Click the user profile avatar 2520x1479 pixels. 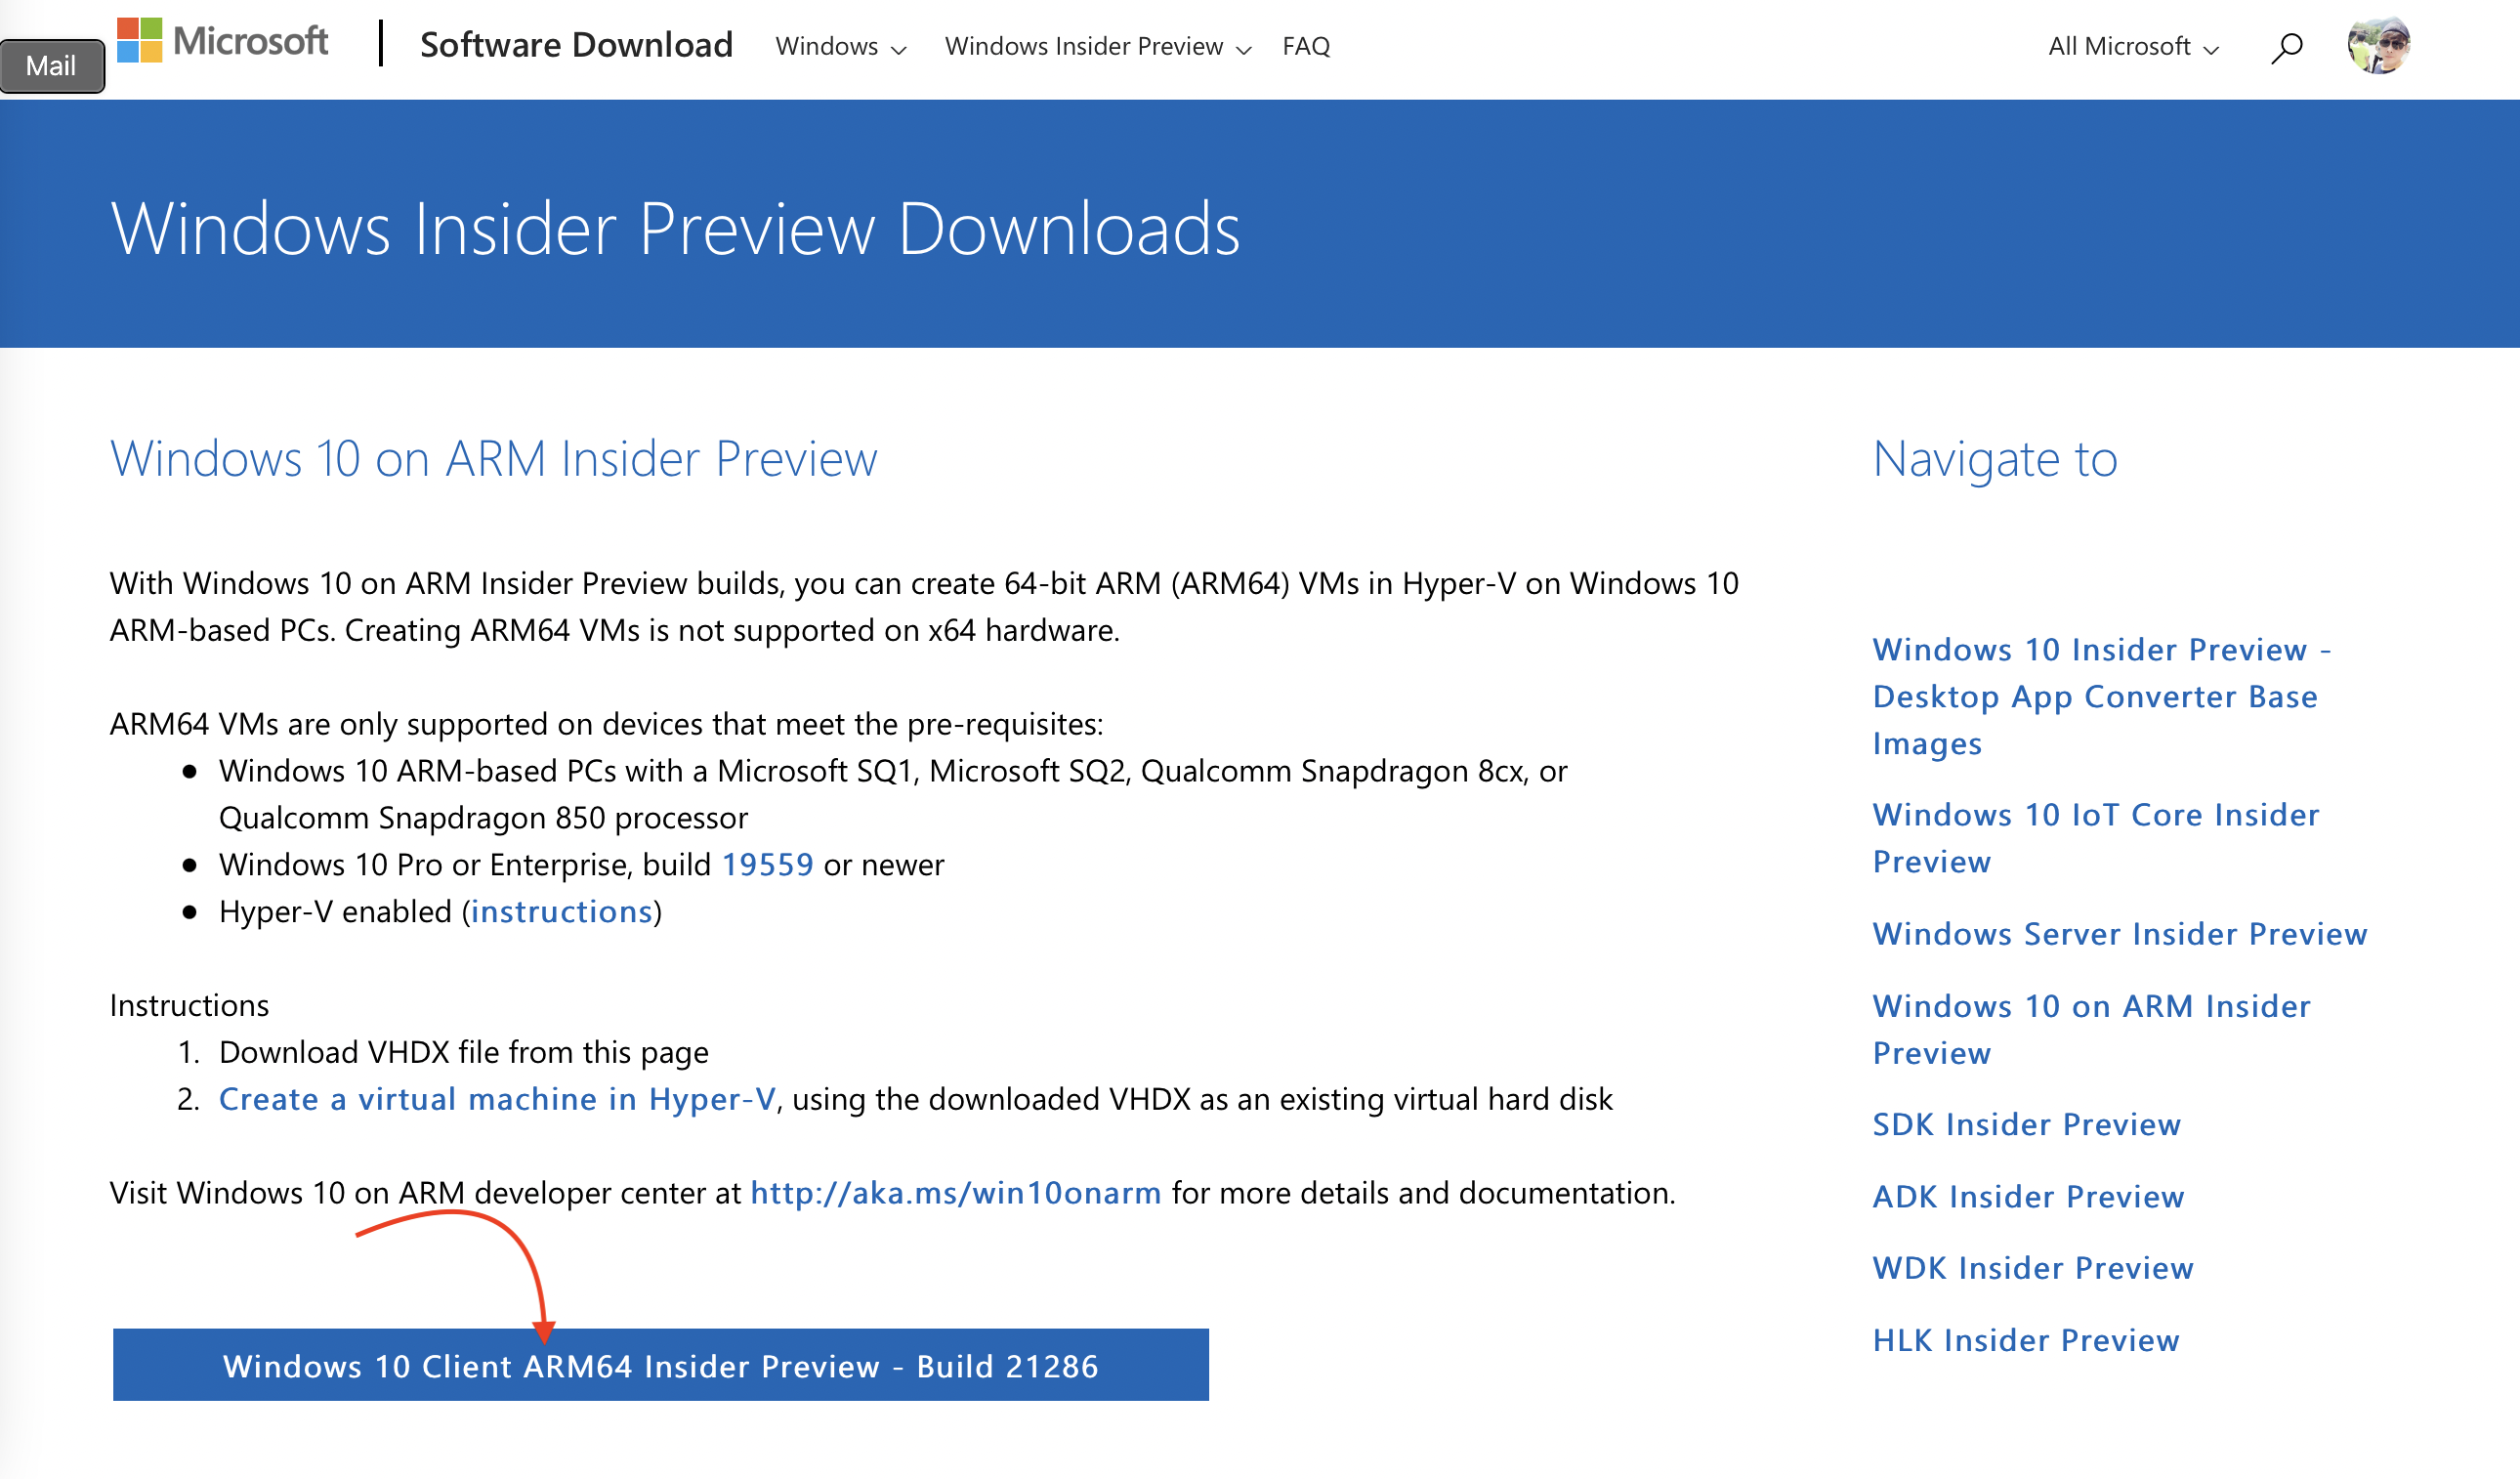2378,45
